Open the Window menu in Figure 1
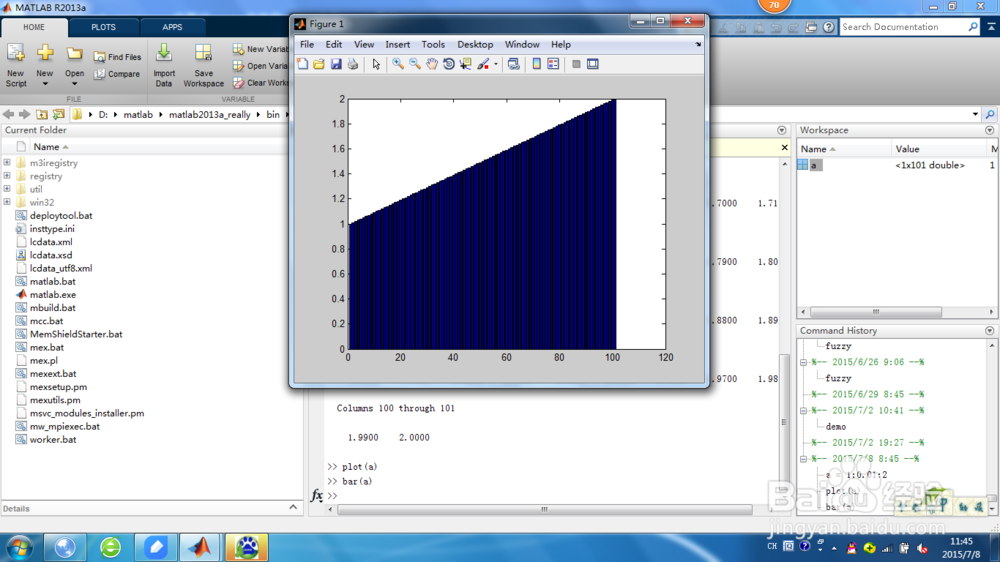Image resolution: width=1000 pixels, height=562 pixels. coord(522,45)
